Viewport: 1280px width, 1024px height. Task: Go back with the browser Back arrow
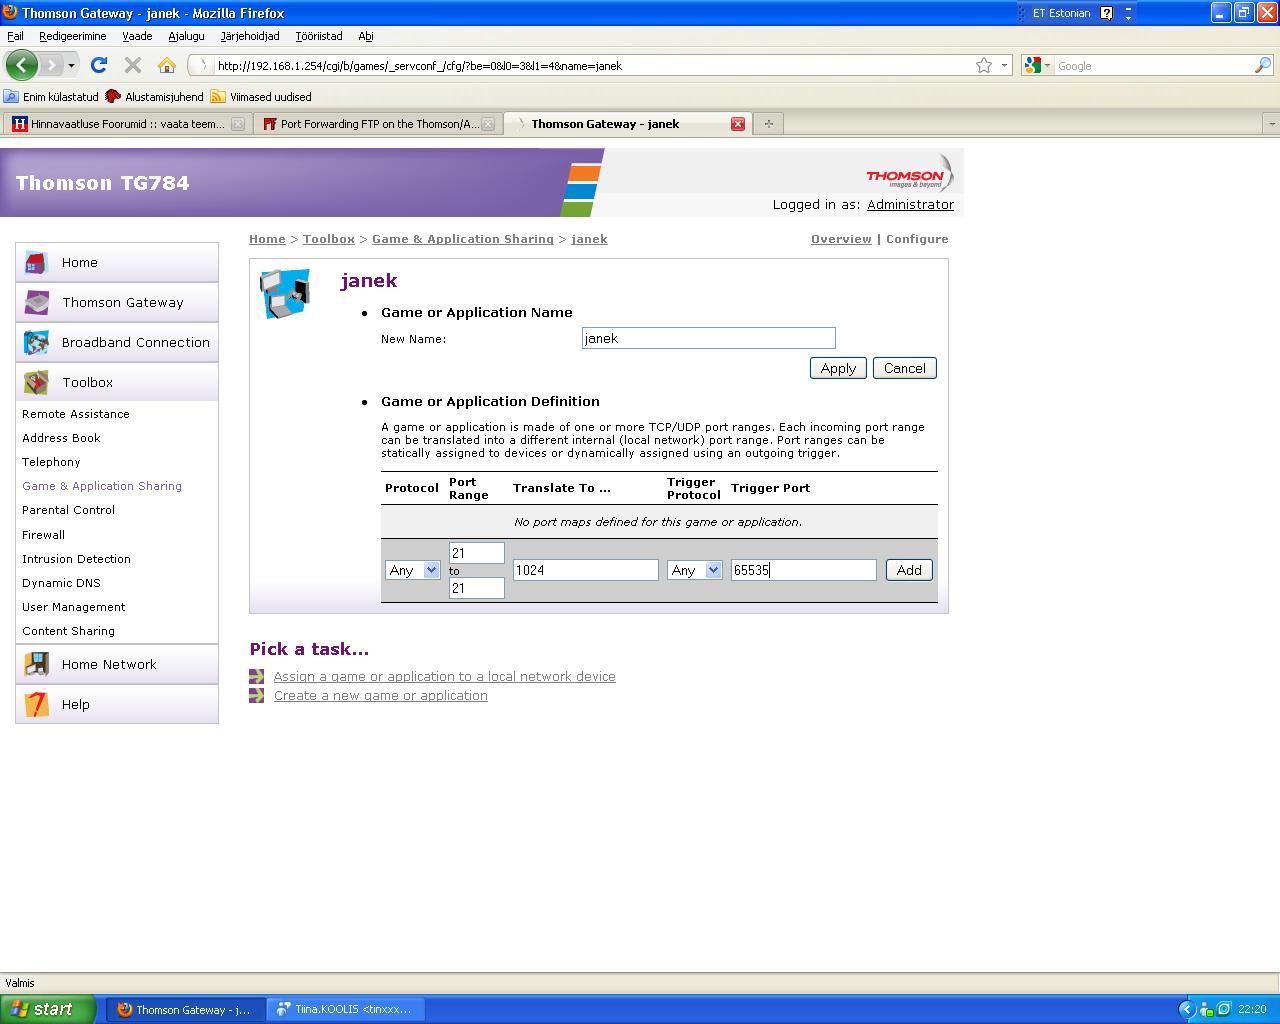pyautogui.click(x=21, y=65)
